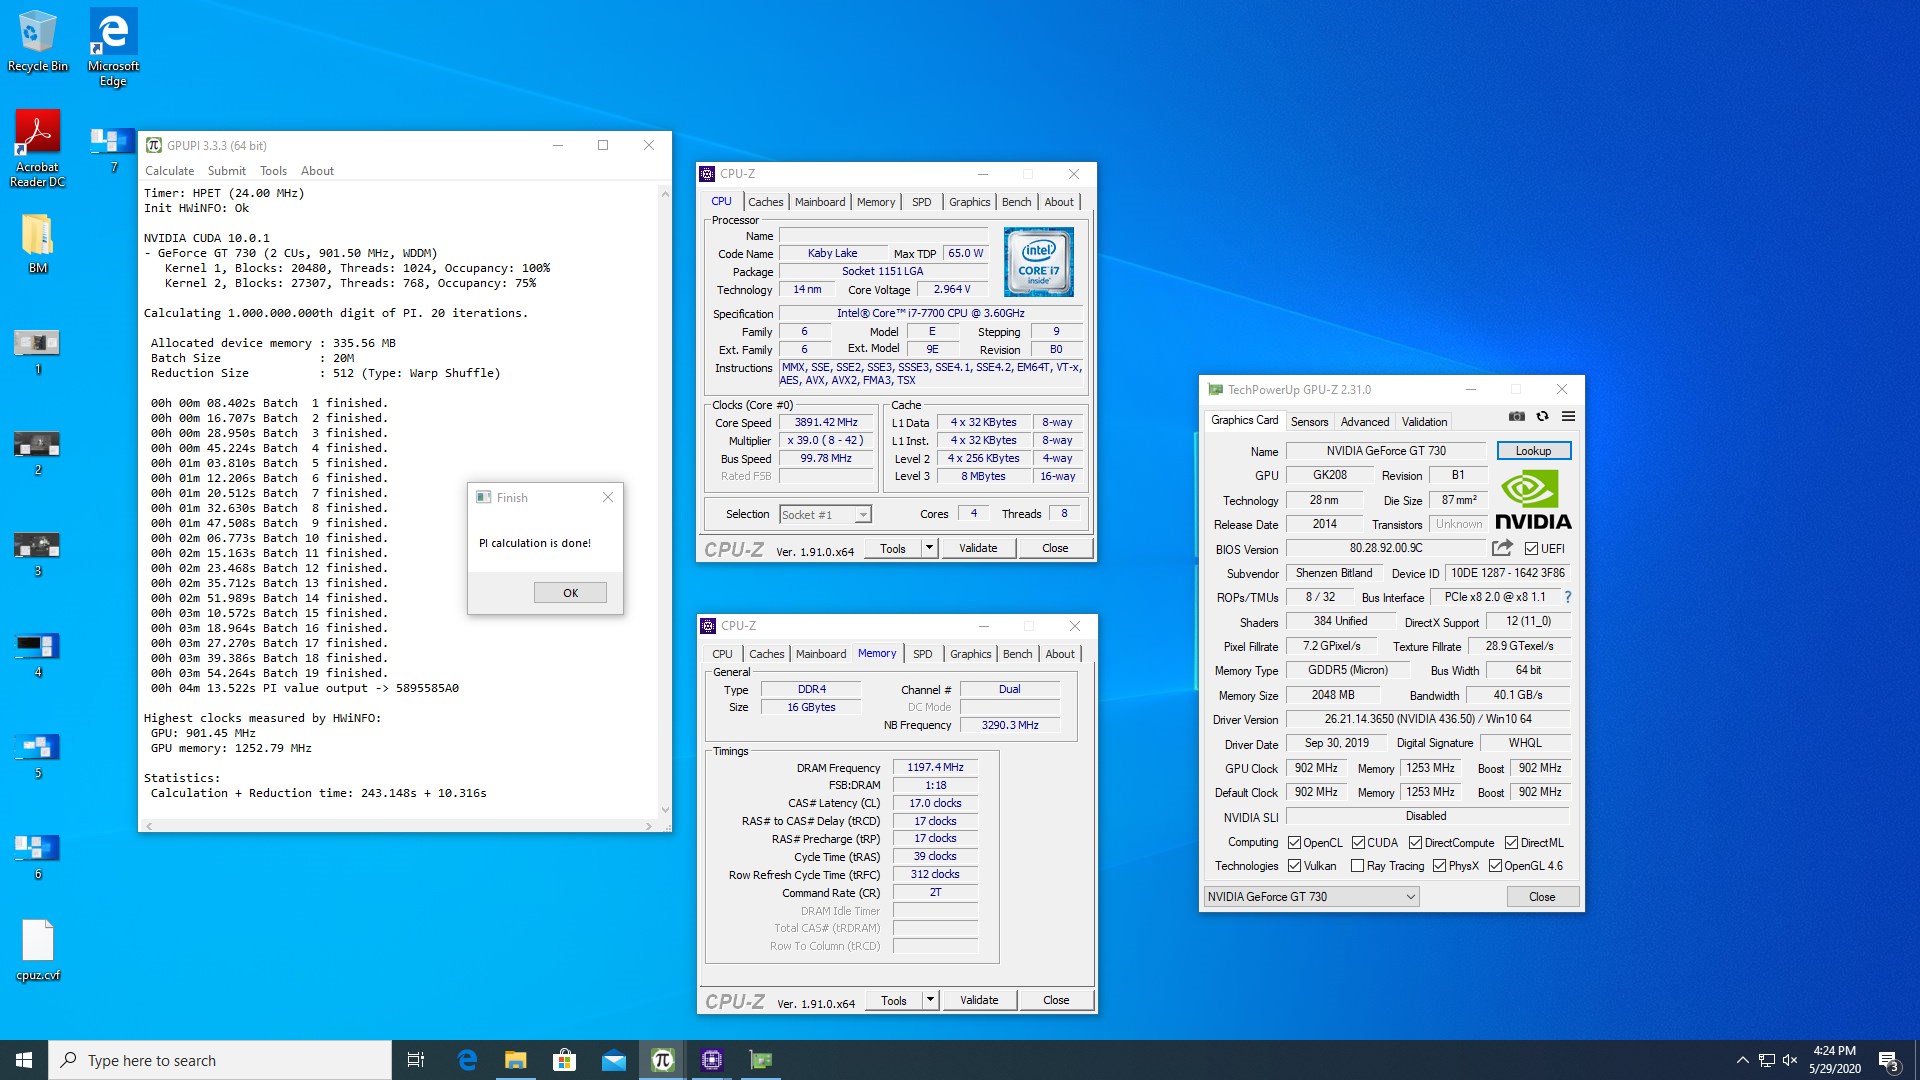Image resolution: width=1920 pixels, height=1080 pixels.
Task: Expand Tools dropdown arrow in upper CPU-Z
Action: point(929,548)
